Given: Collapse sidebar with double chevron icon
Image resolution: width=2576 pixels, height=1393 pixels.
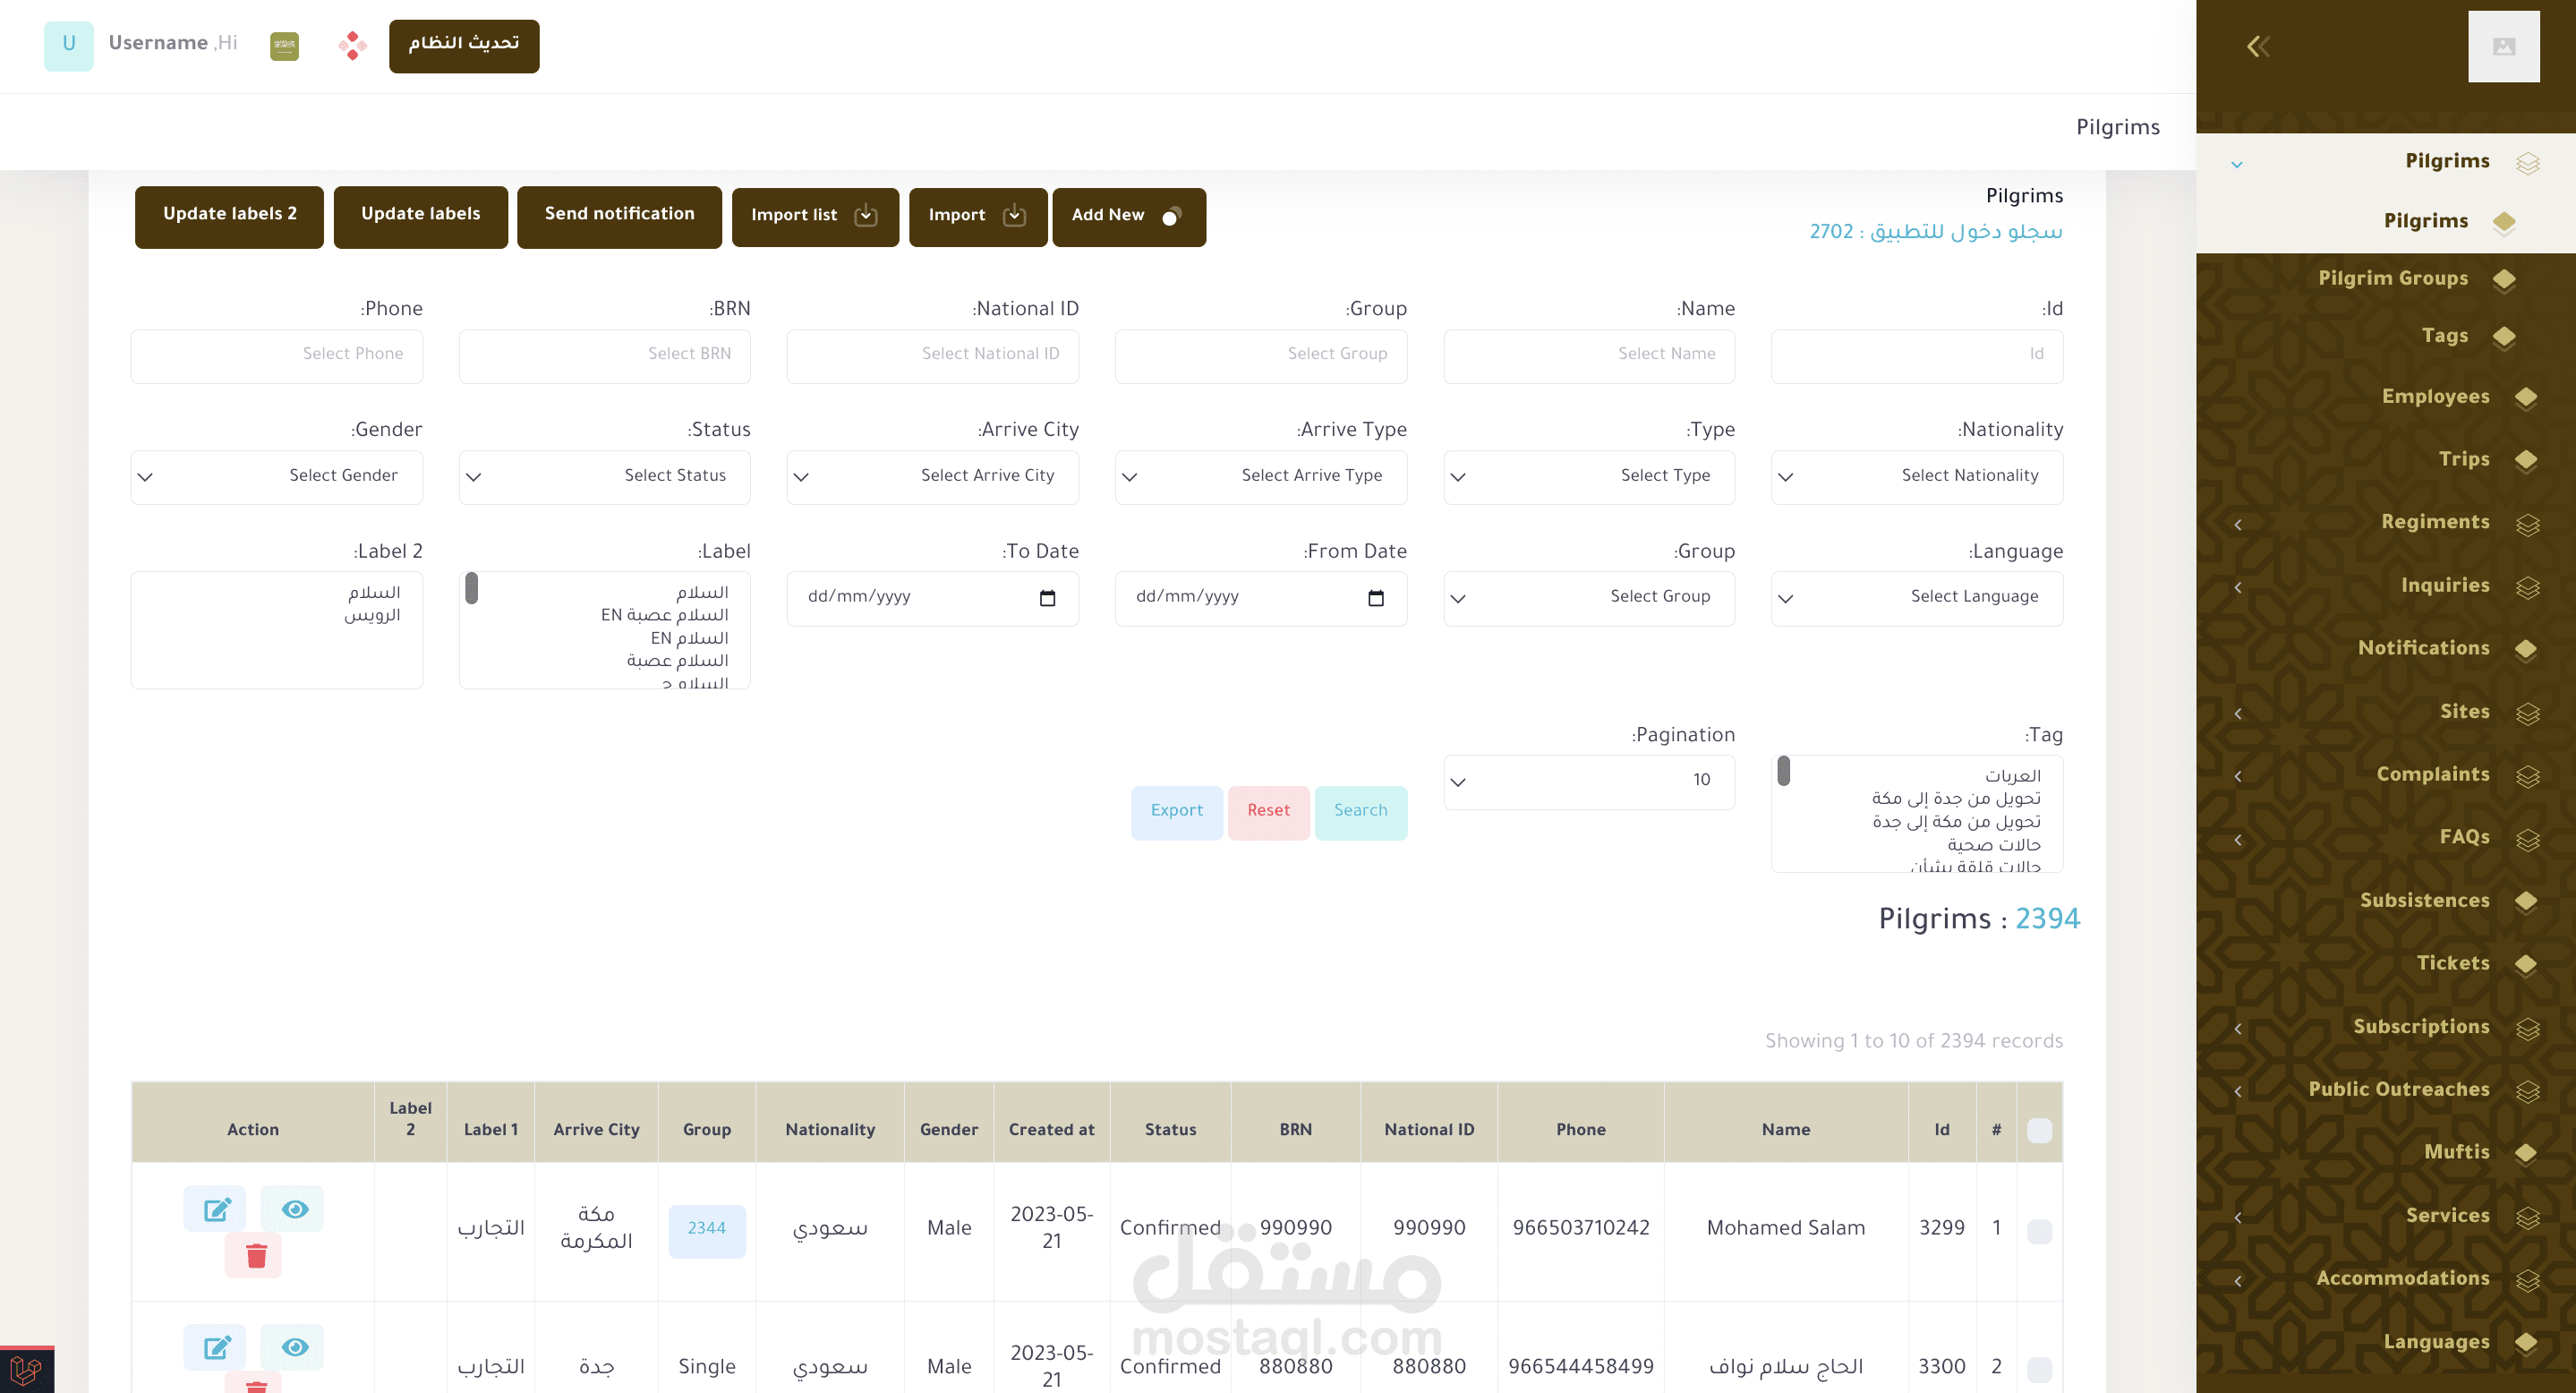Looking at the screenshot, I should click(x=2258, y=46).
